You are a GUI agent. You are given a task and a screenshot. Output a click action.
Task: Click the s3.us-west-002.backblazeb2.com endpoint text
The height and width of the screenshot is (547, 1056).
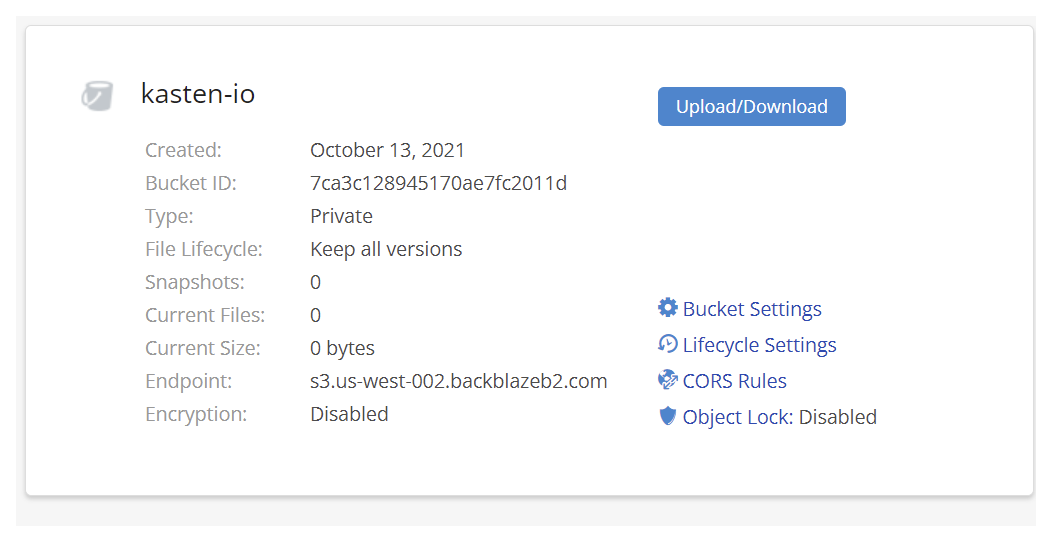click(459, 381)
